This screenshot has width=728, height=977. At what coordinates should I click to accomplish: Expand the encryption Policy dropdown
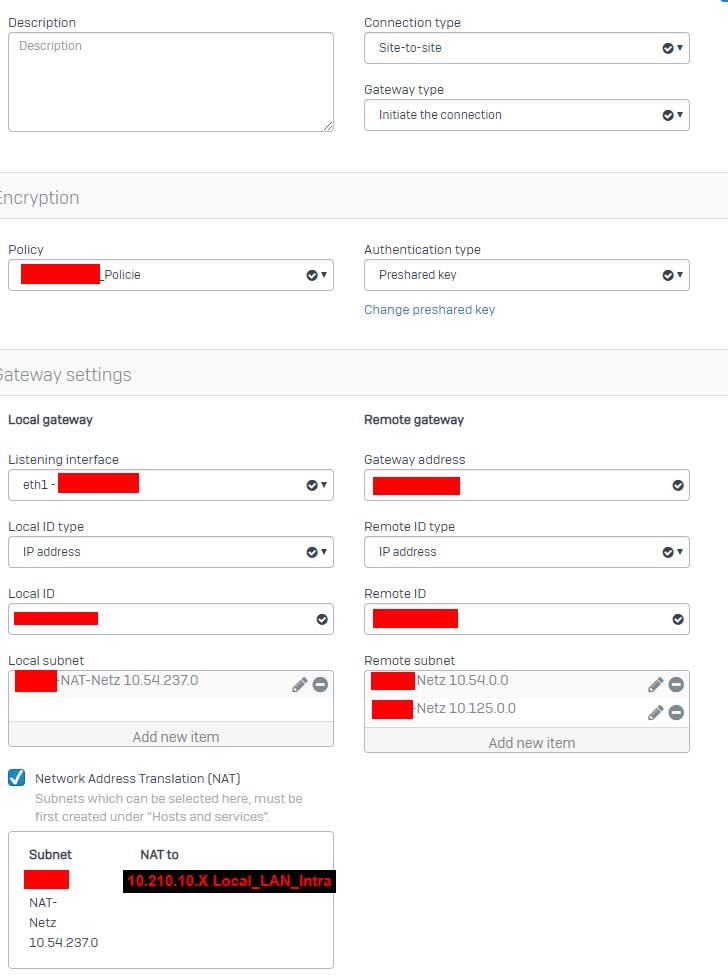click(170, 275)
